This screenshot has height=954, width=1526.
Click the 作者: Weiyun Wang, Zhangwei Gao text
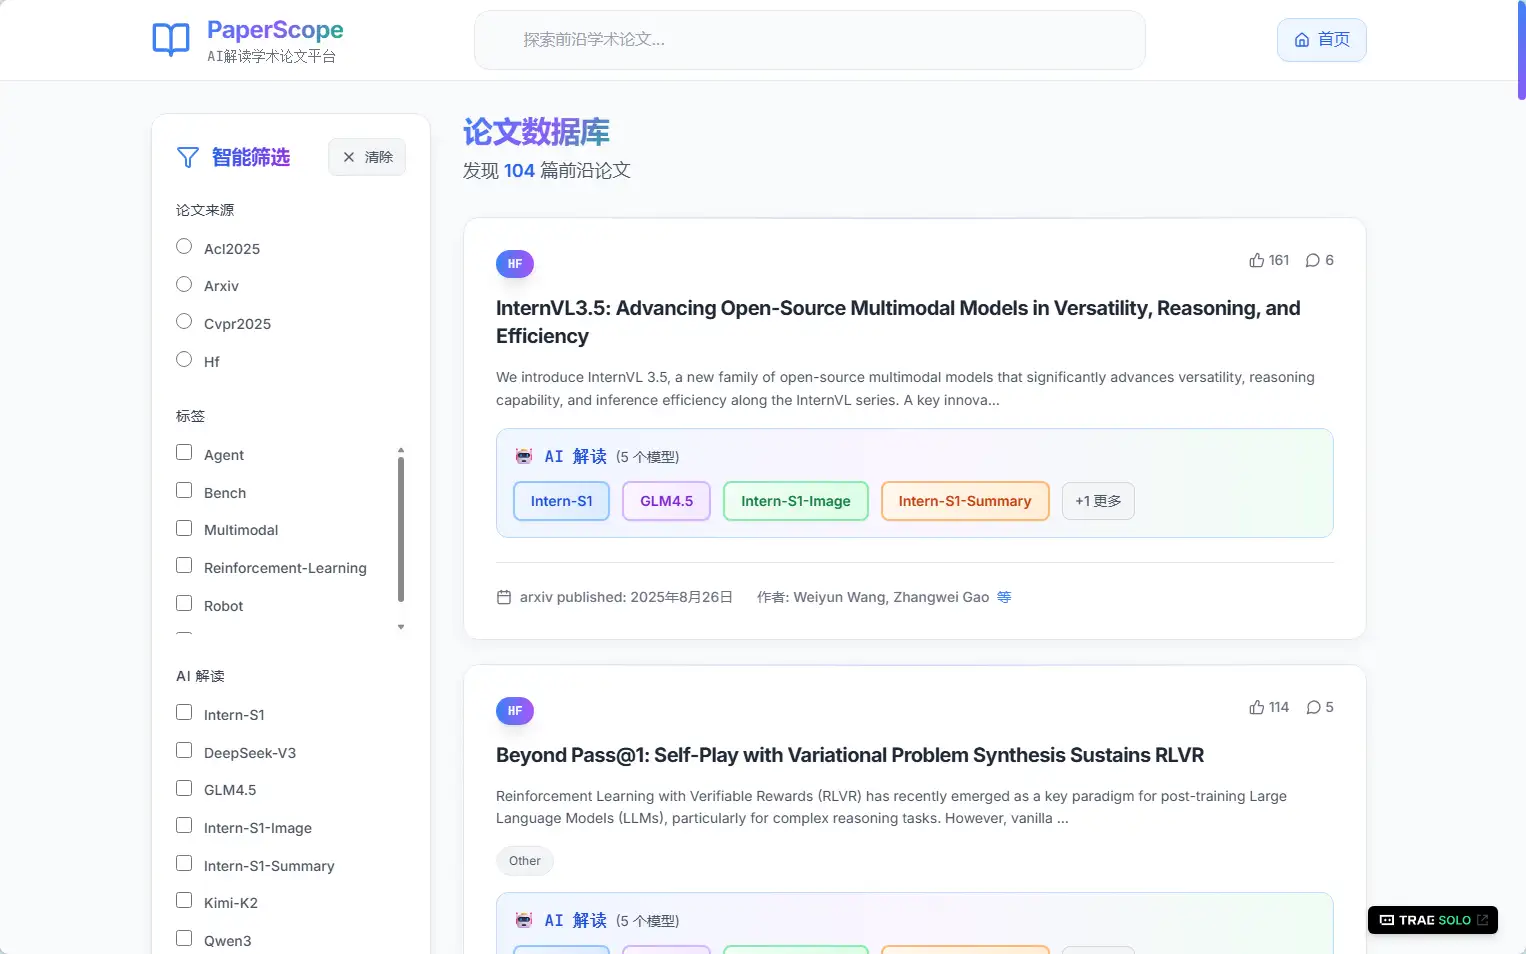point(873,597)
